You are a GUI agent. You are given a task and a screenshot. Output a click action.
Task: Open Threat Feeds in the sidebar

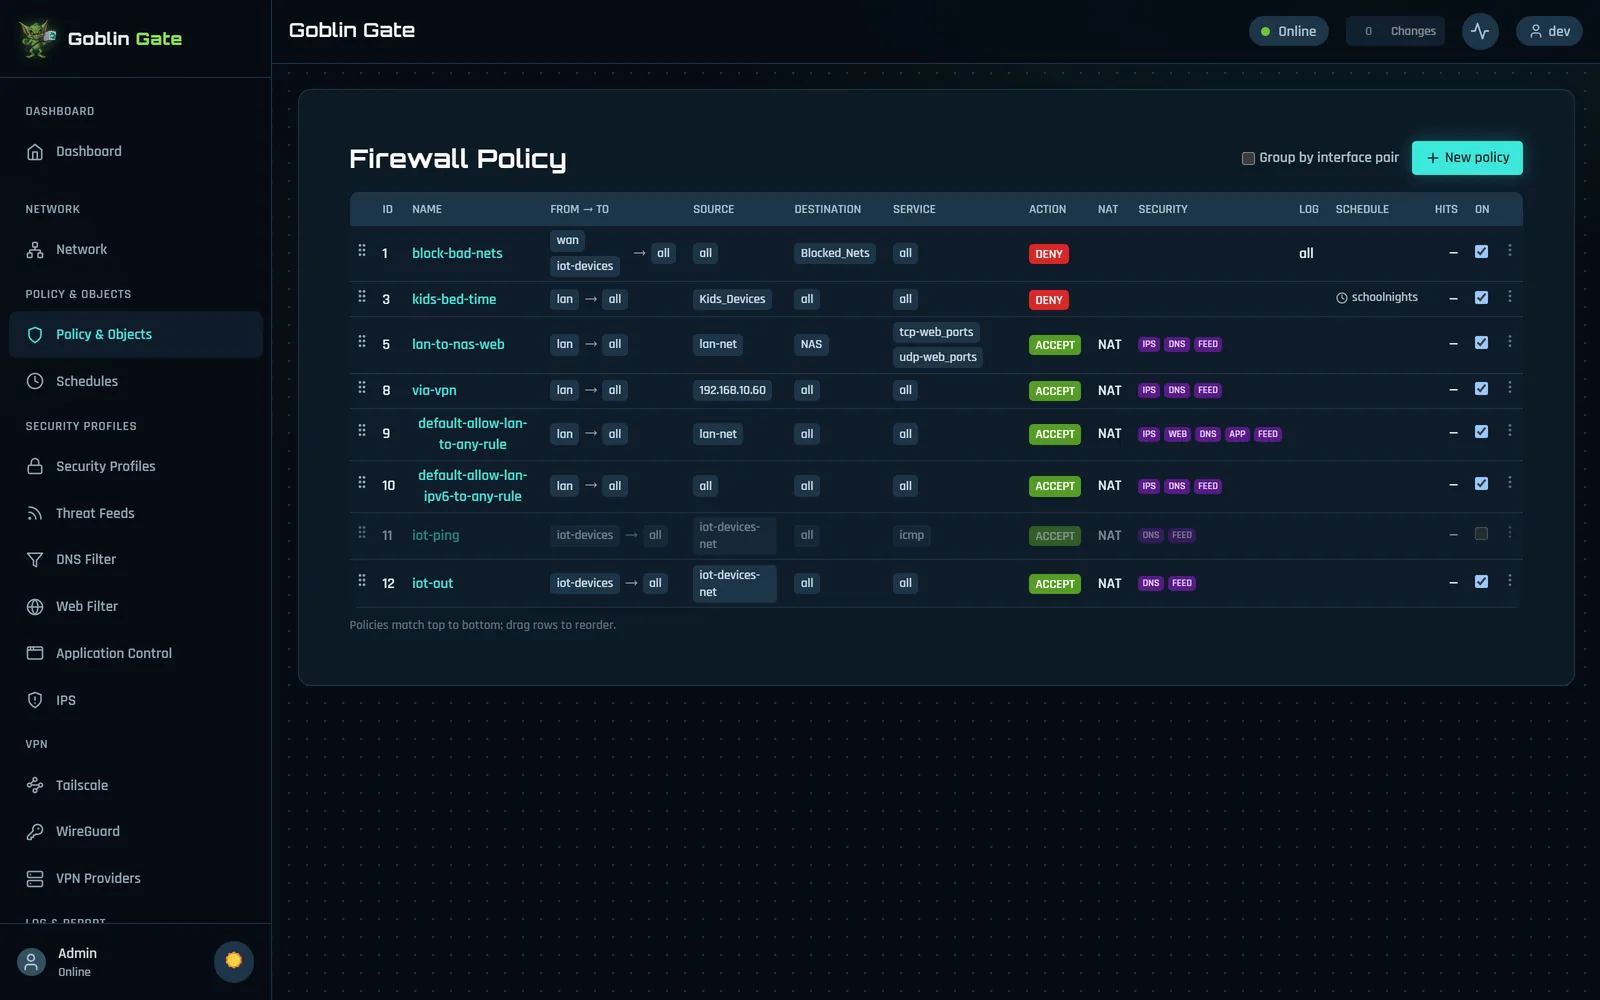pyautogui.click(x=136, y=513)
